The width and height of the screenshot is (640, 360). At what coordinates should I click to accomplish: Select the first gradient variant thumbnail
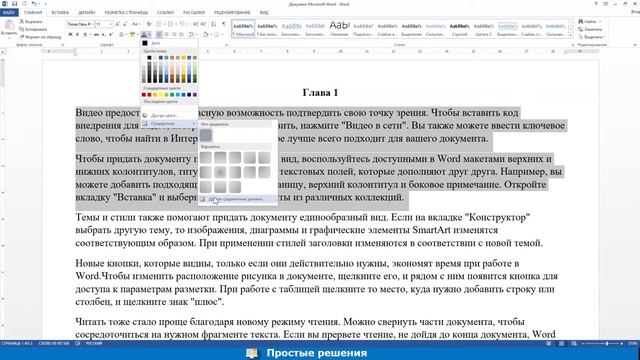click(x=206, y=158)
